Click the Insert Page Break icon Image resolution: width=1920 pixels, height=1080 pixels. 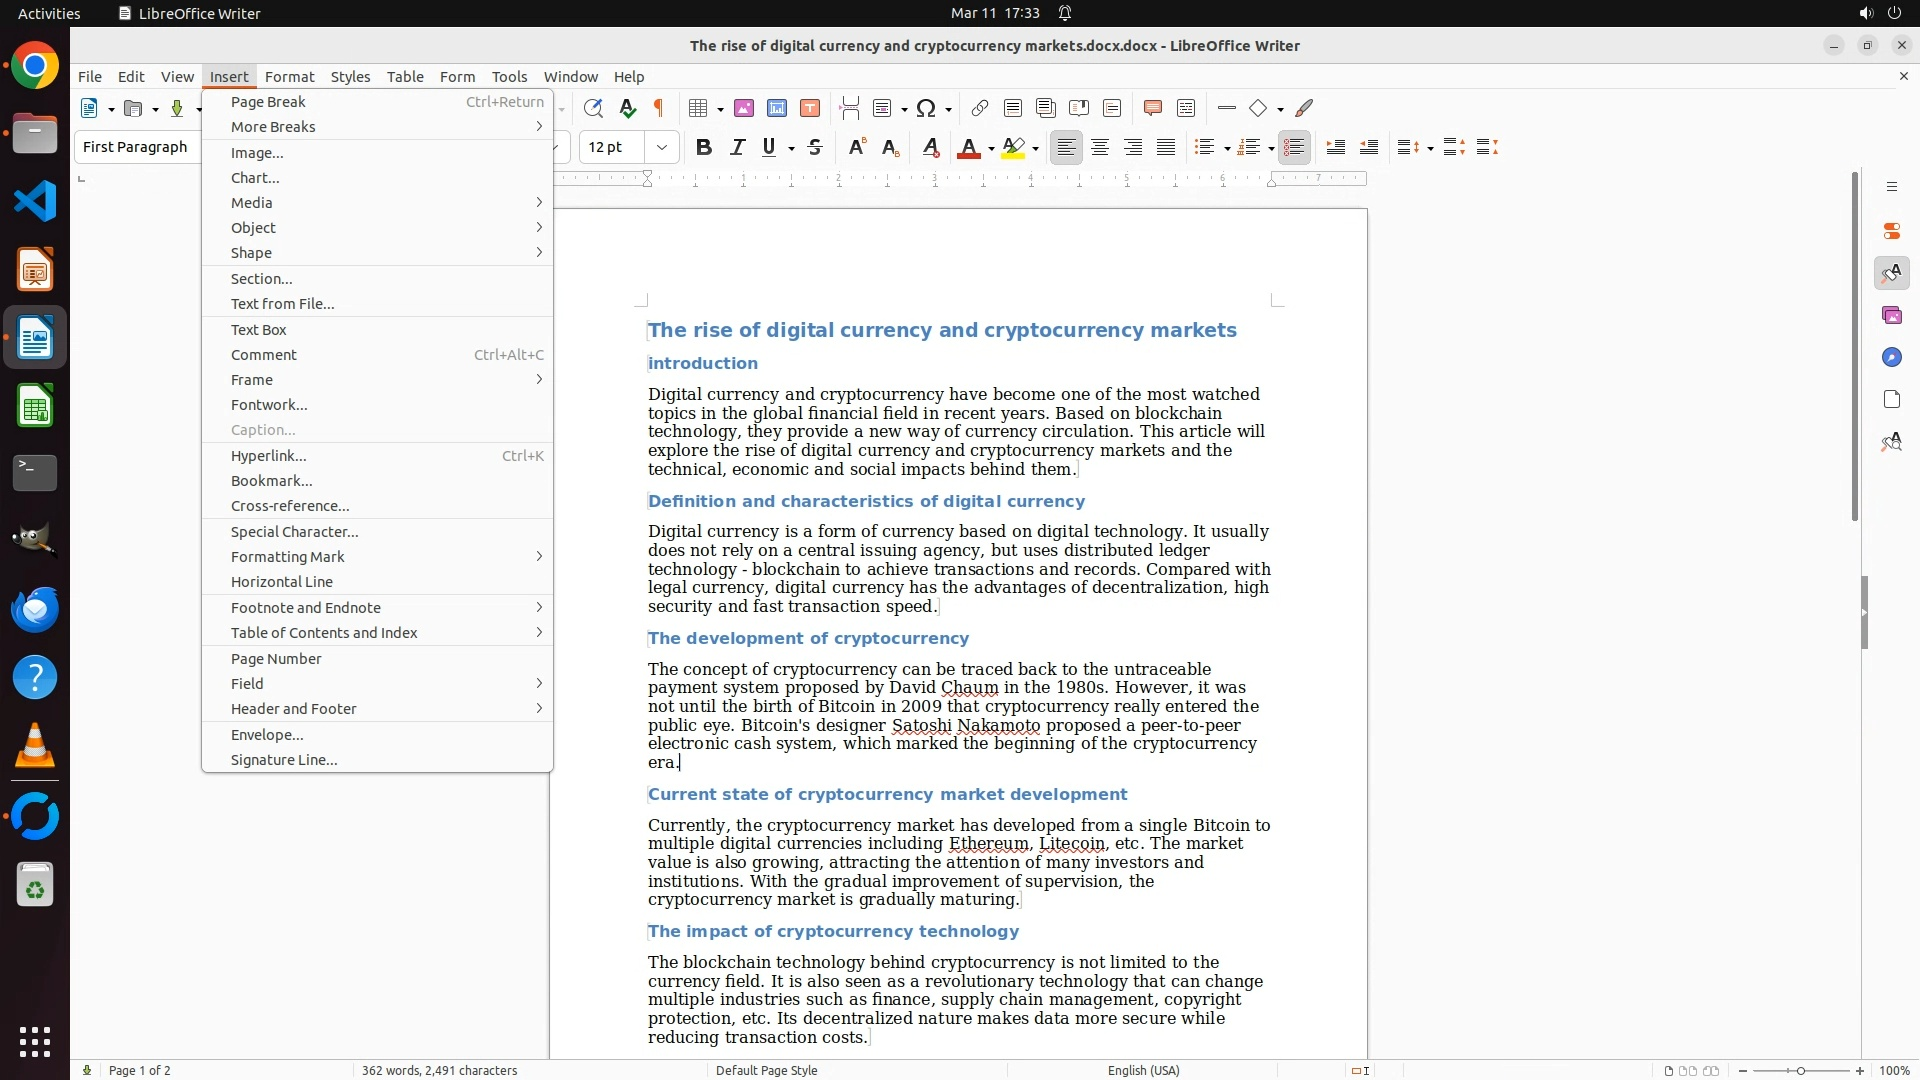[x=850, y=108]
